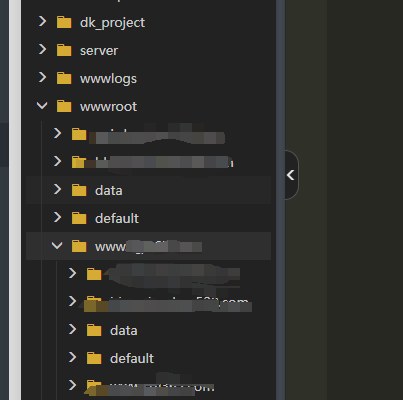Select the dk_project tree label

tap(112, 23)
